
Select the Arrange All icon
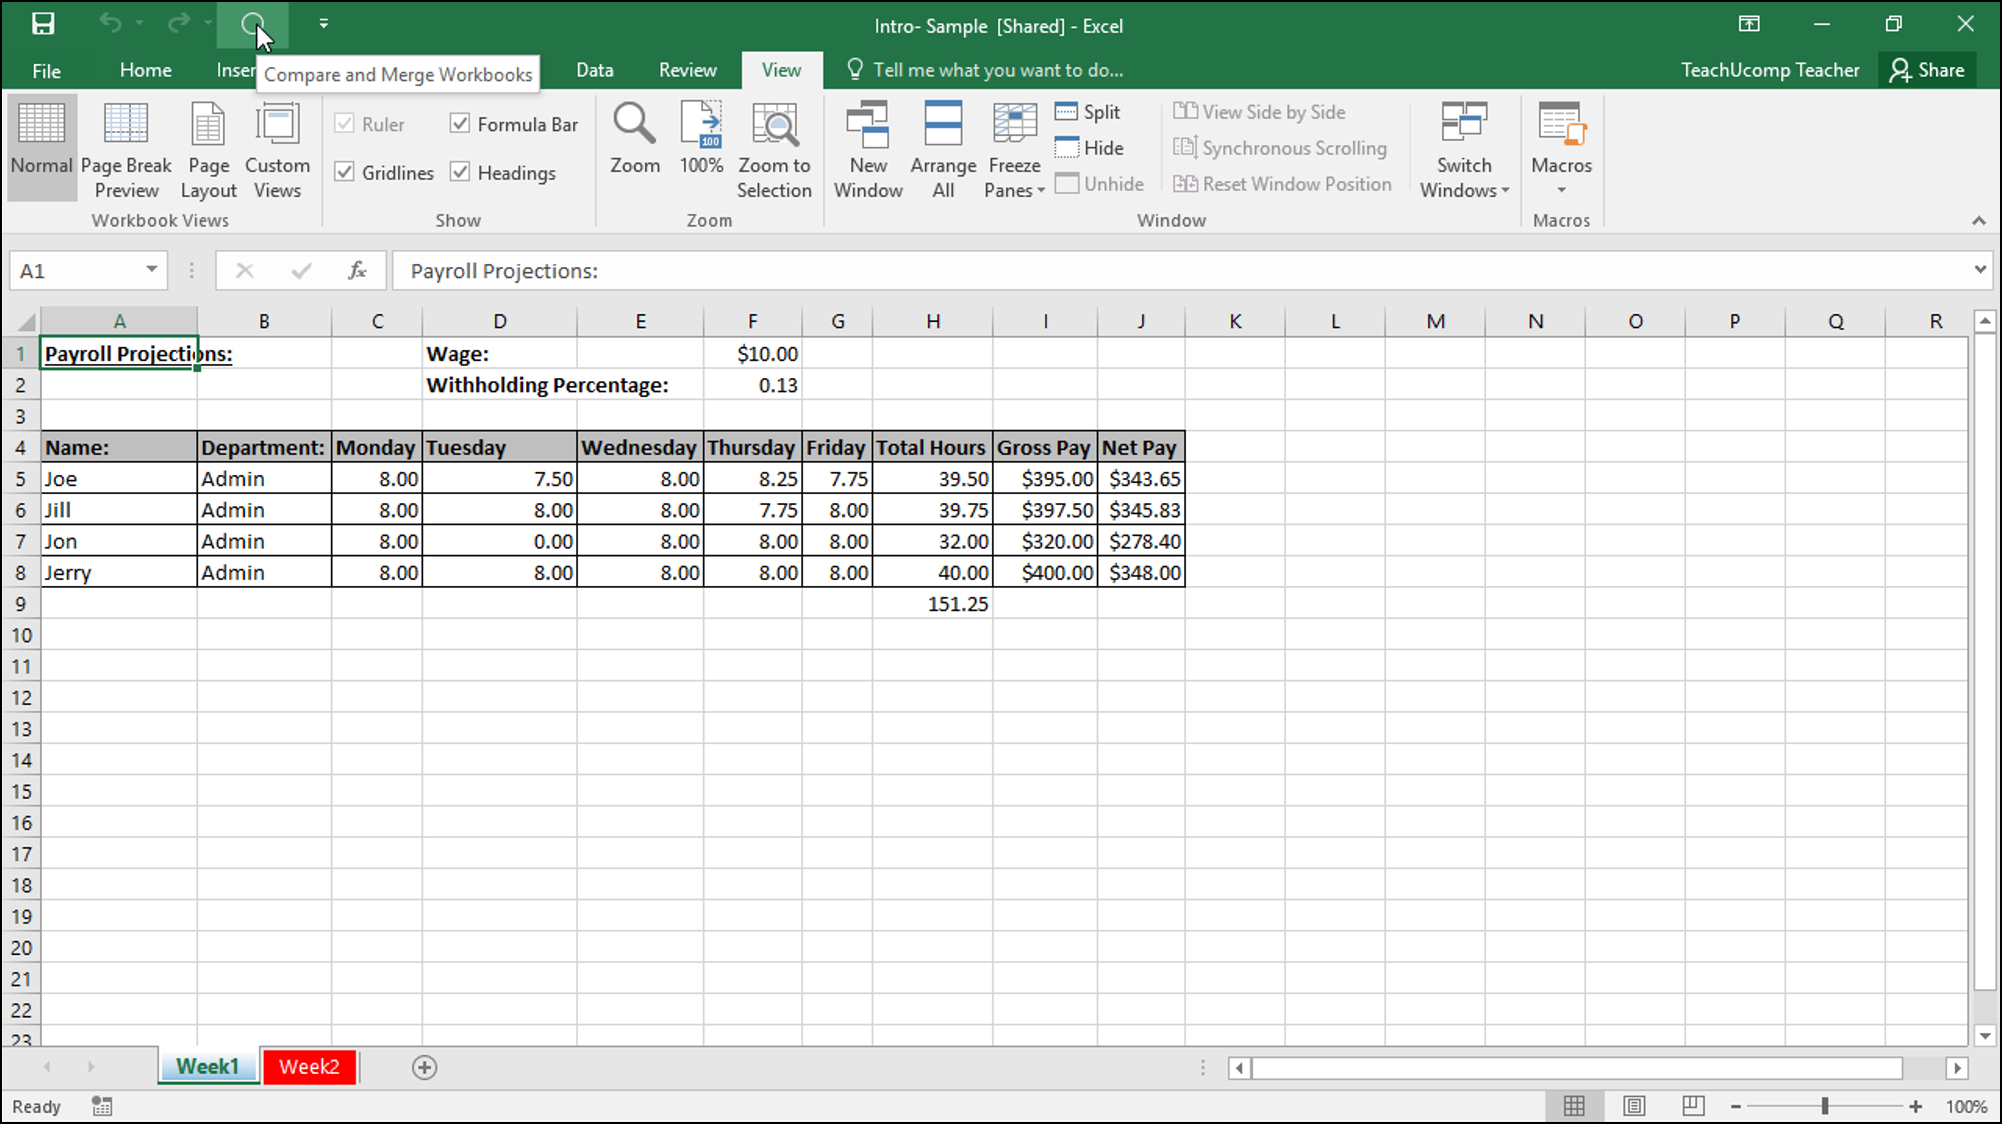click(x=943, y=149)
